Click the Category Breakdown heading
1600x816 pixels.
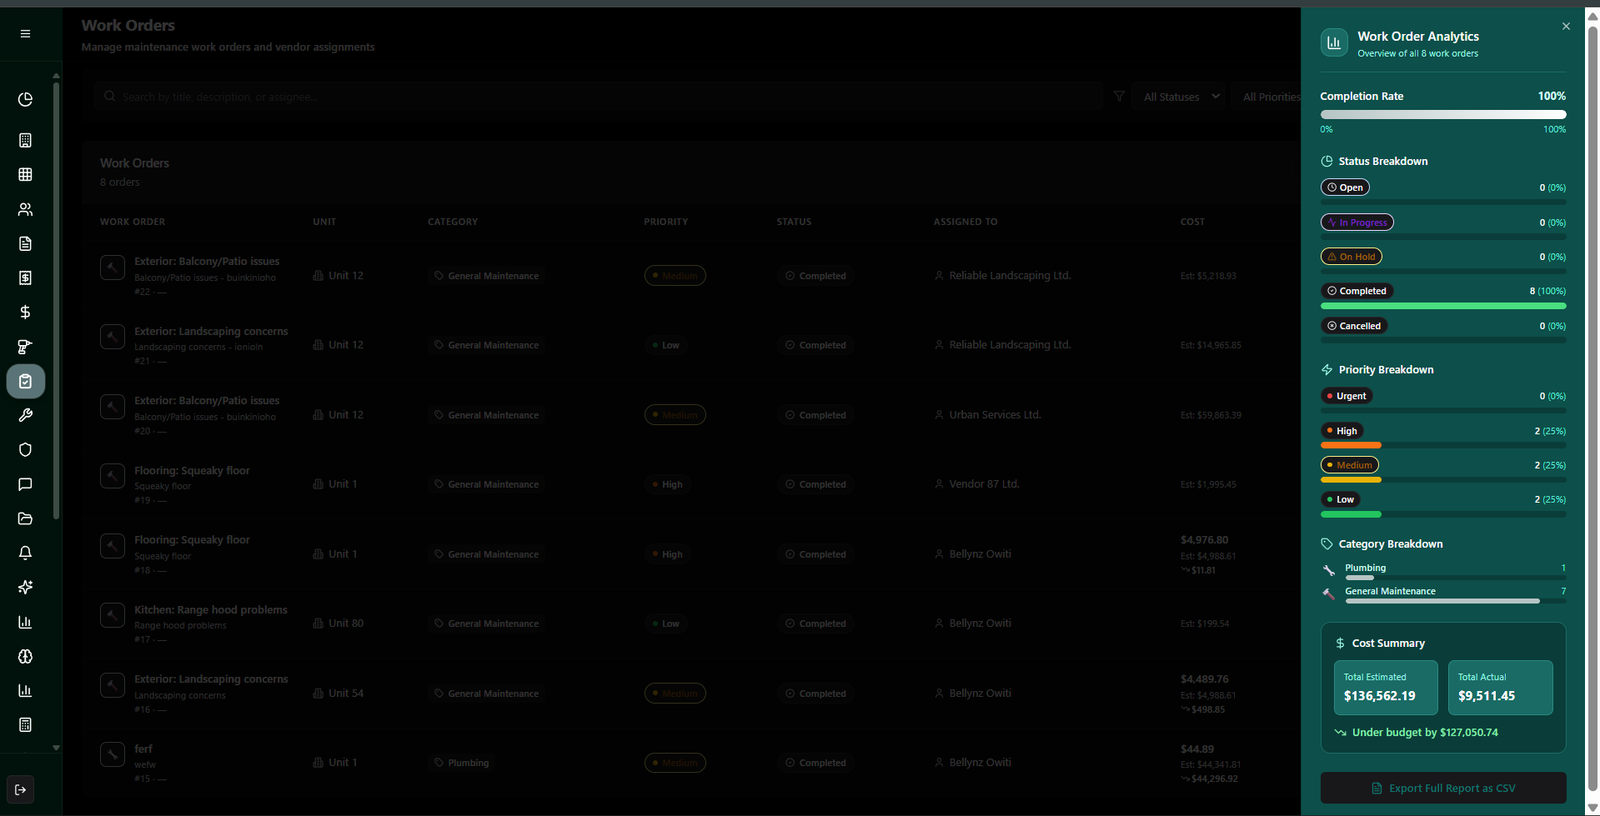click(1391, 544)
